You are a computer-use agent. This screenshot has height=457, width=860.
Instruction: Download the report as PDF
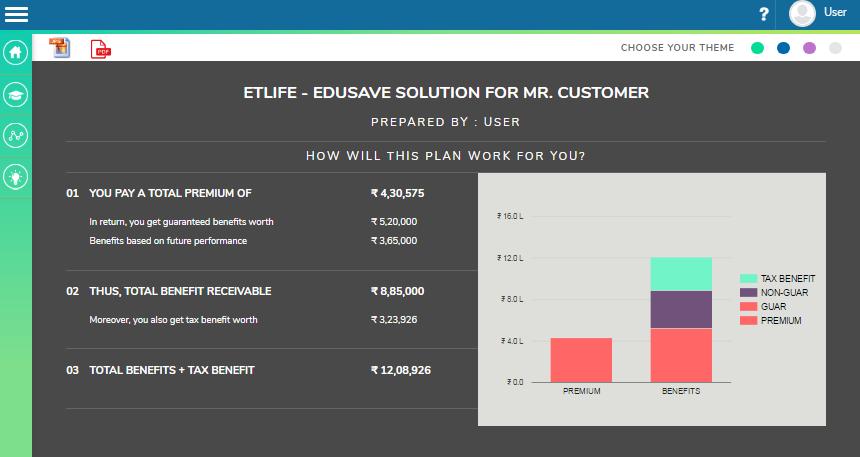pos(101,49)
